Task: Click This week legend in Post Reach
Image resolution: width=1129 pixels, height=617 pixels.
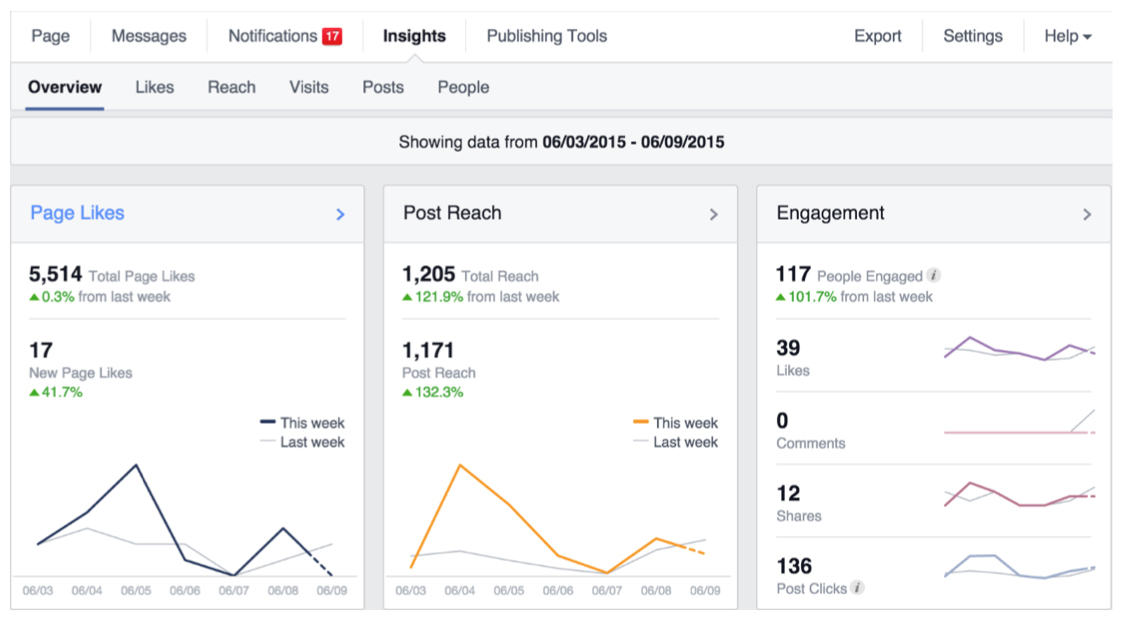Action: (x=675, y=423)
